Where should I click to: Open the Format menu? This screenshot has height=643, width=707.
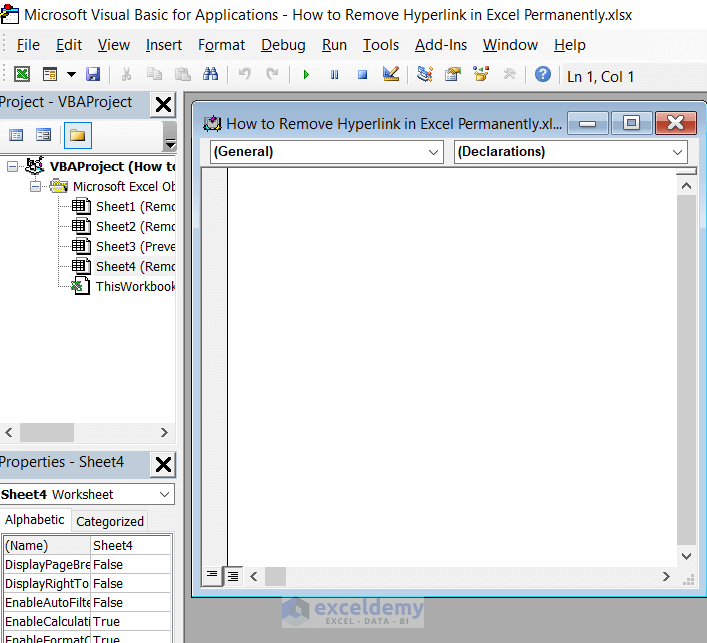221,45
